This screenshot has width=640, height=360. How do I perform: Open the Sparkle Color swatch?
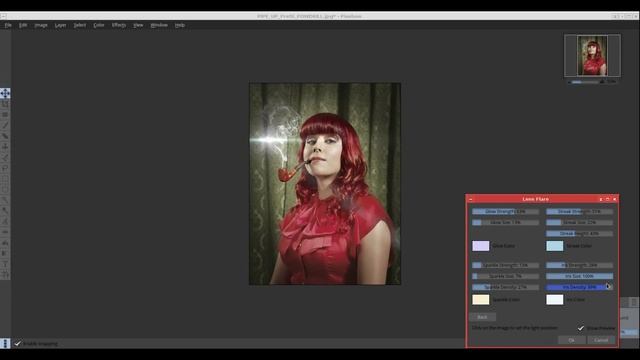(481, 300)
